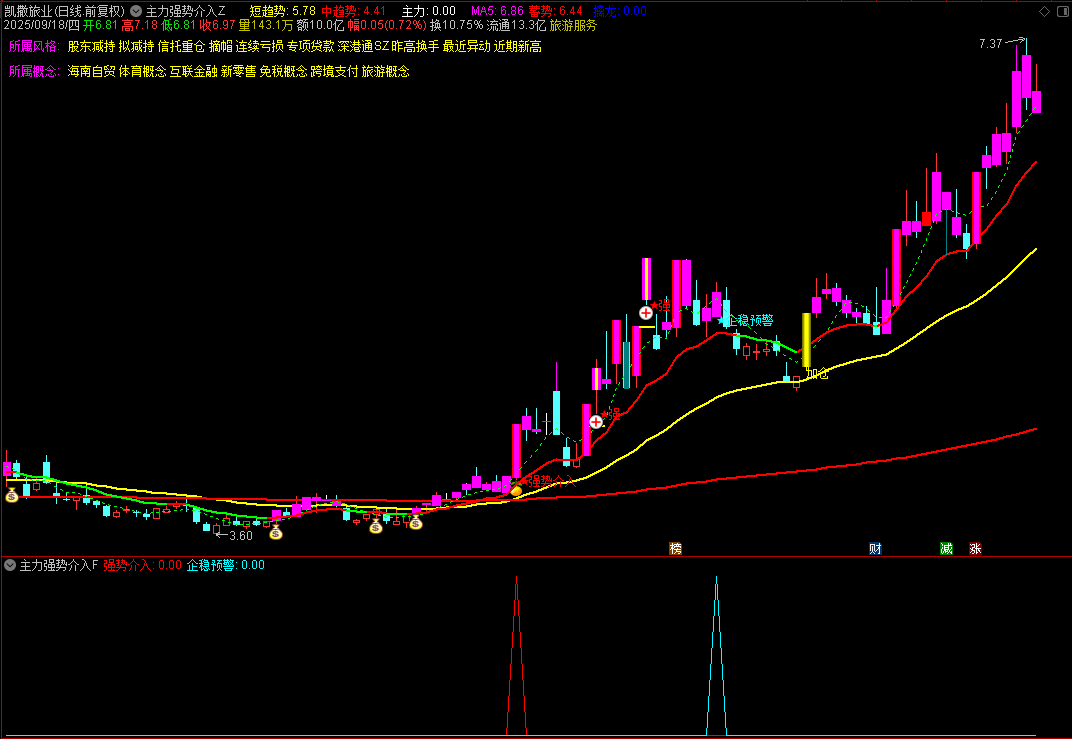Click the 企稳预警: 0.00 sub-chart value

coord(226,565)
